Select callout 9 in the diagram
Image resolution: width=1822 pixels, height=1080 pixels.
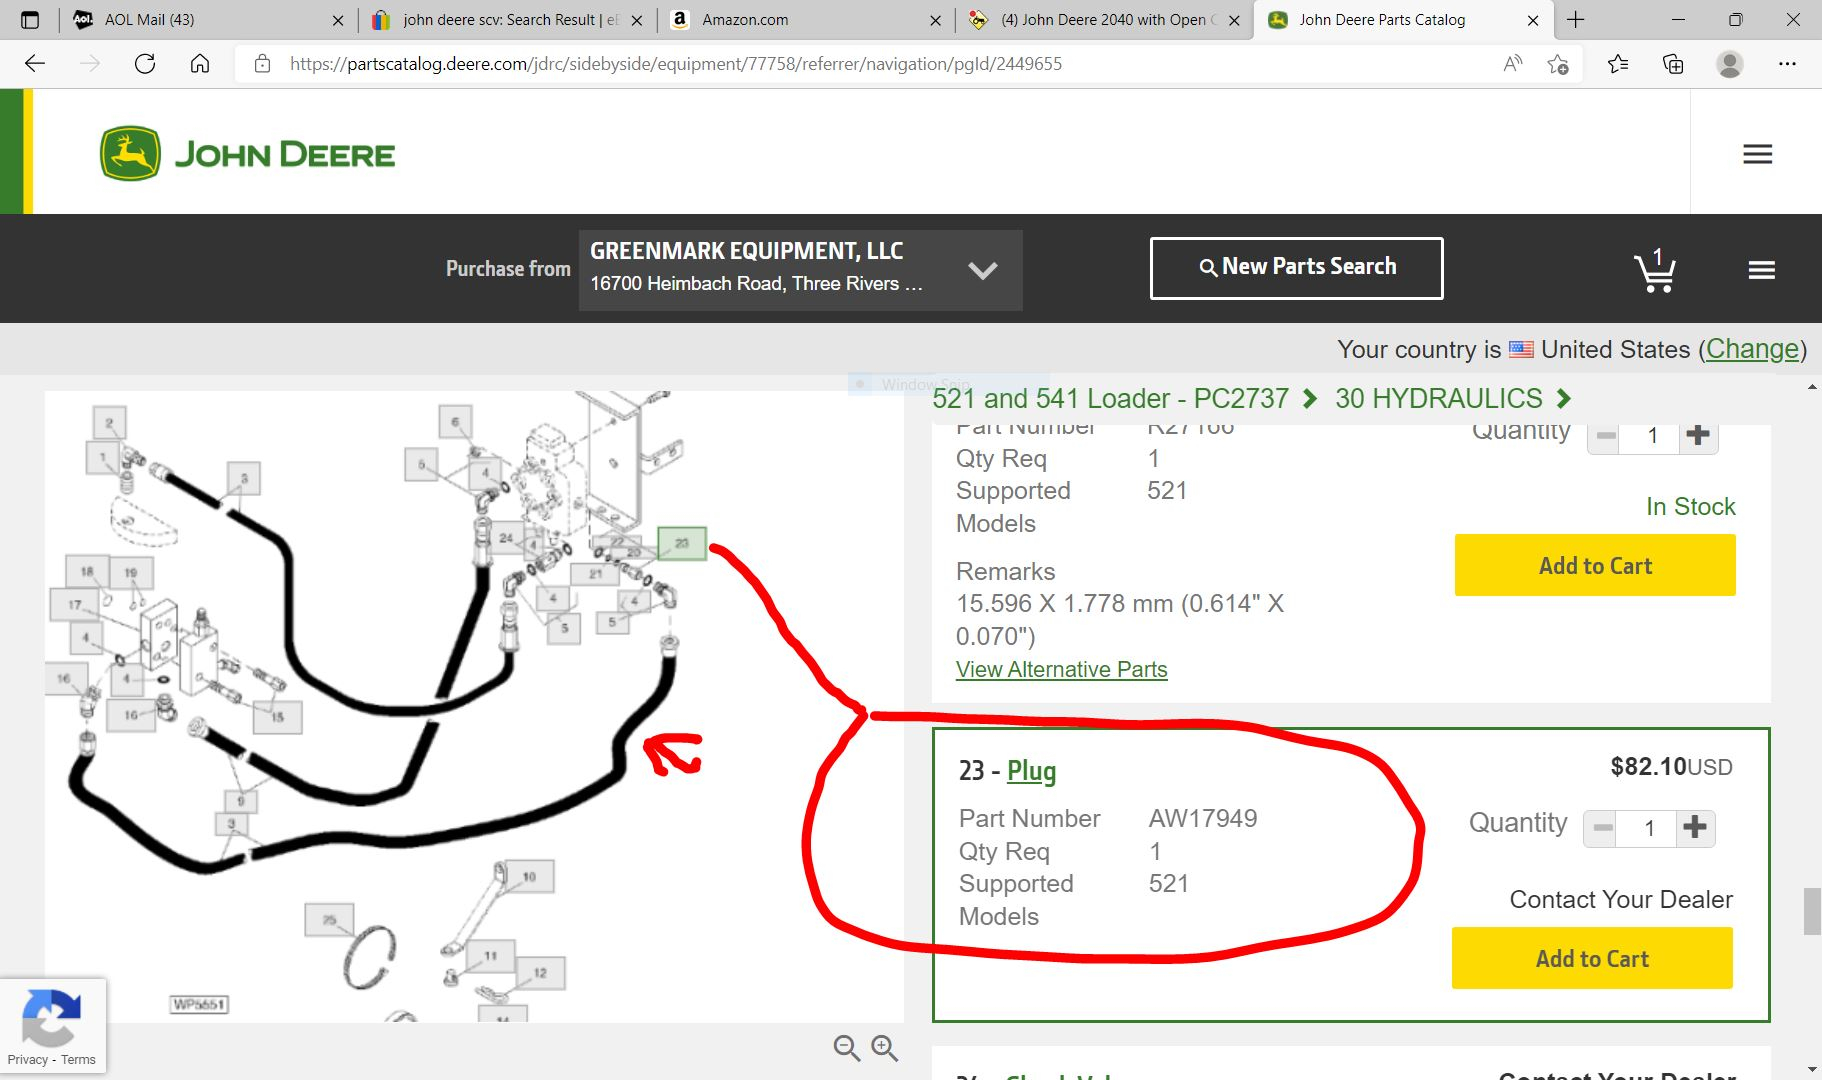(x=240, y=800)
